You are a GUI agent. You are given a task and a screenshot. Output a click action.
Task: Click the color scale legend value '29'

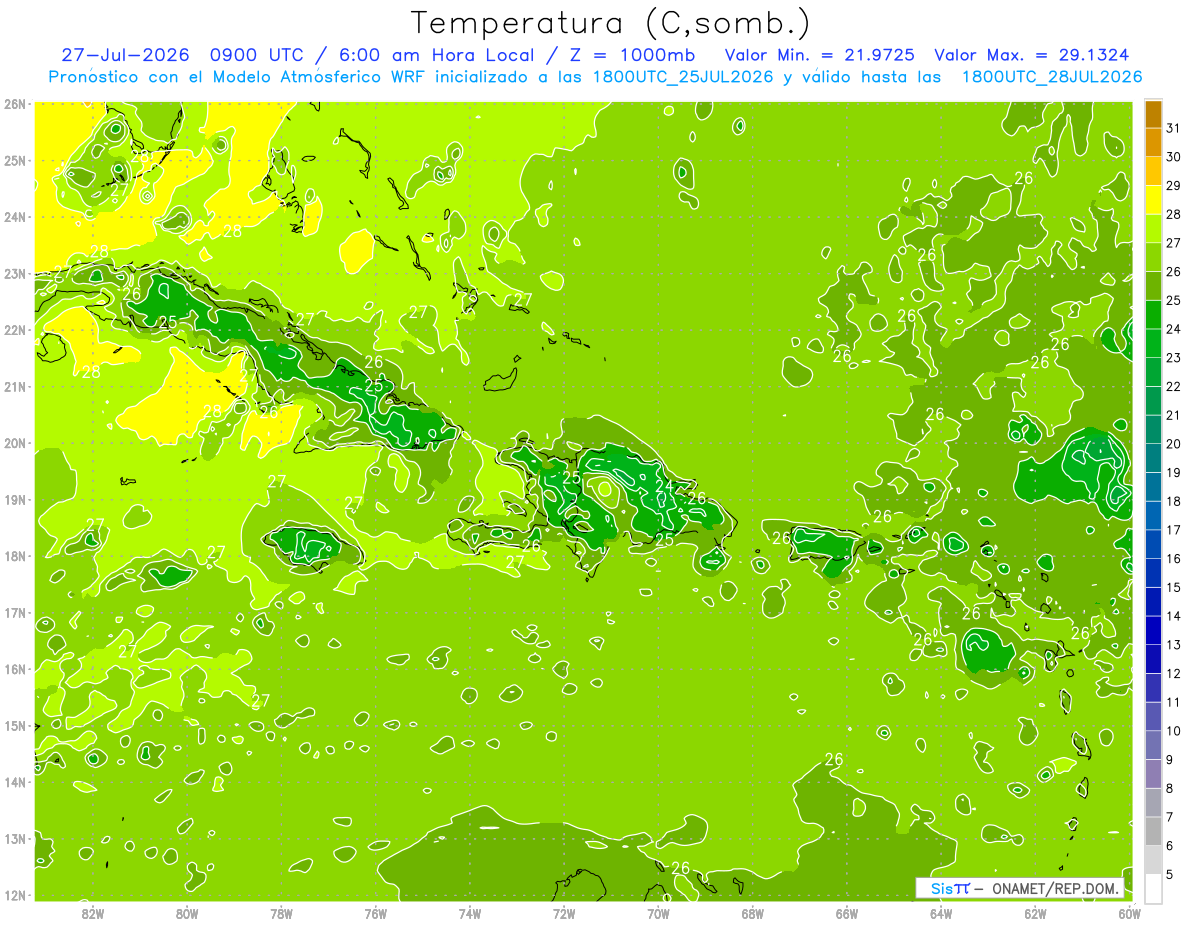(1174, 186)
